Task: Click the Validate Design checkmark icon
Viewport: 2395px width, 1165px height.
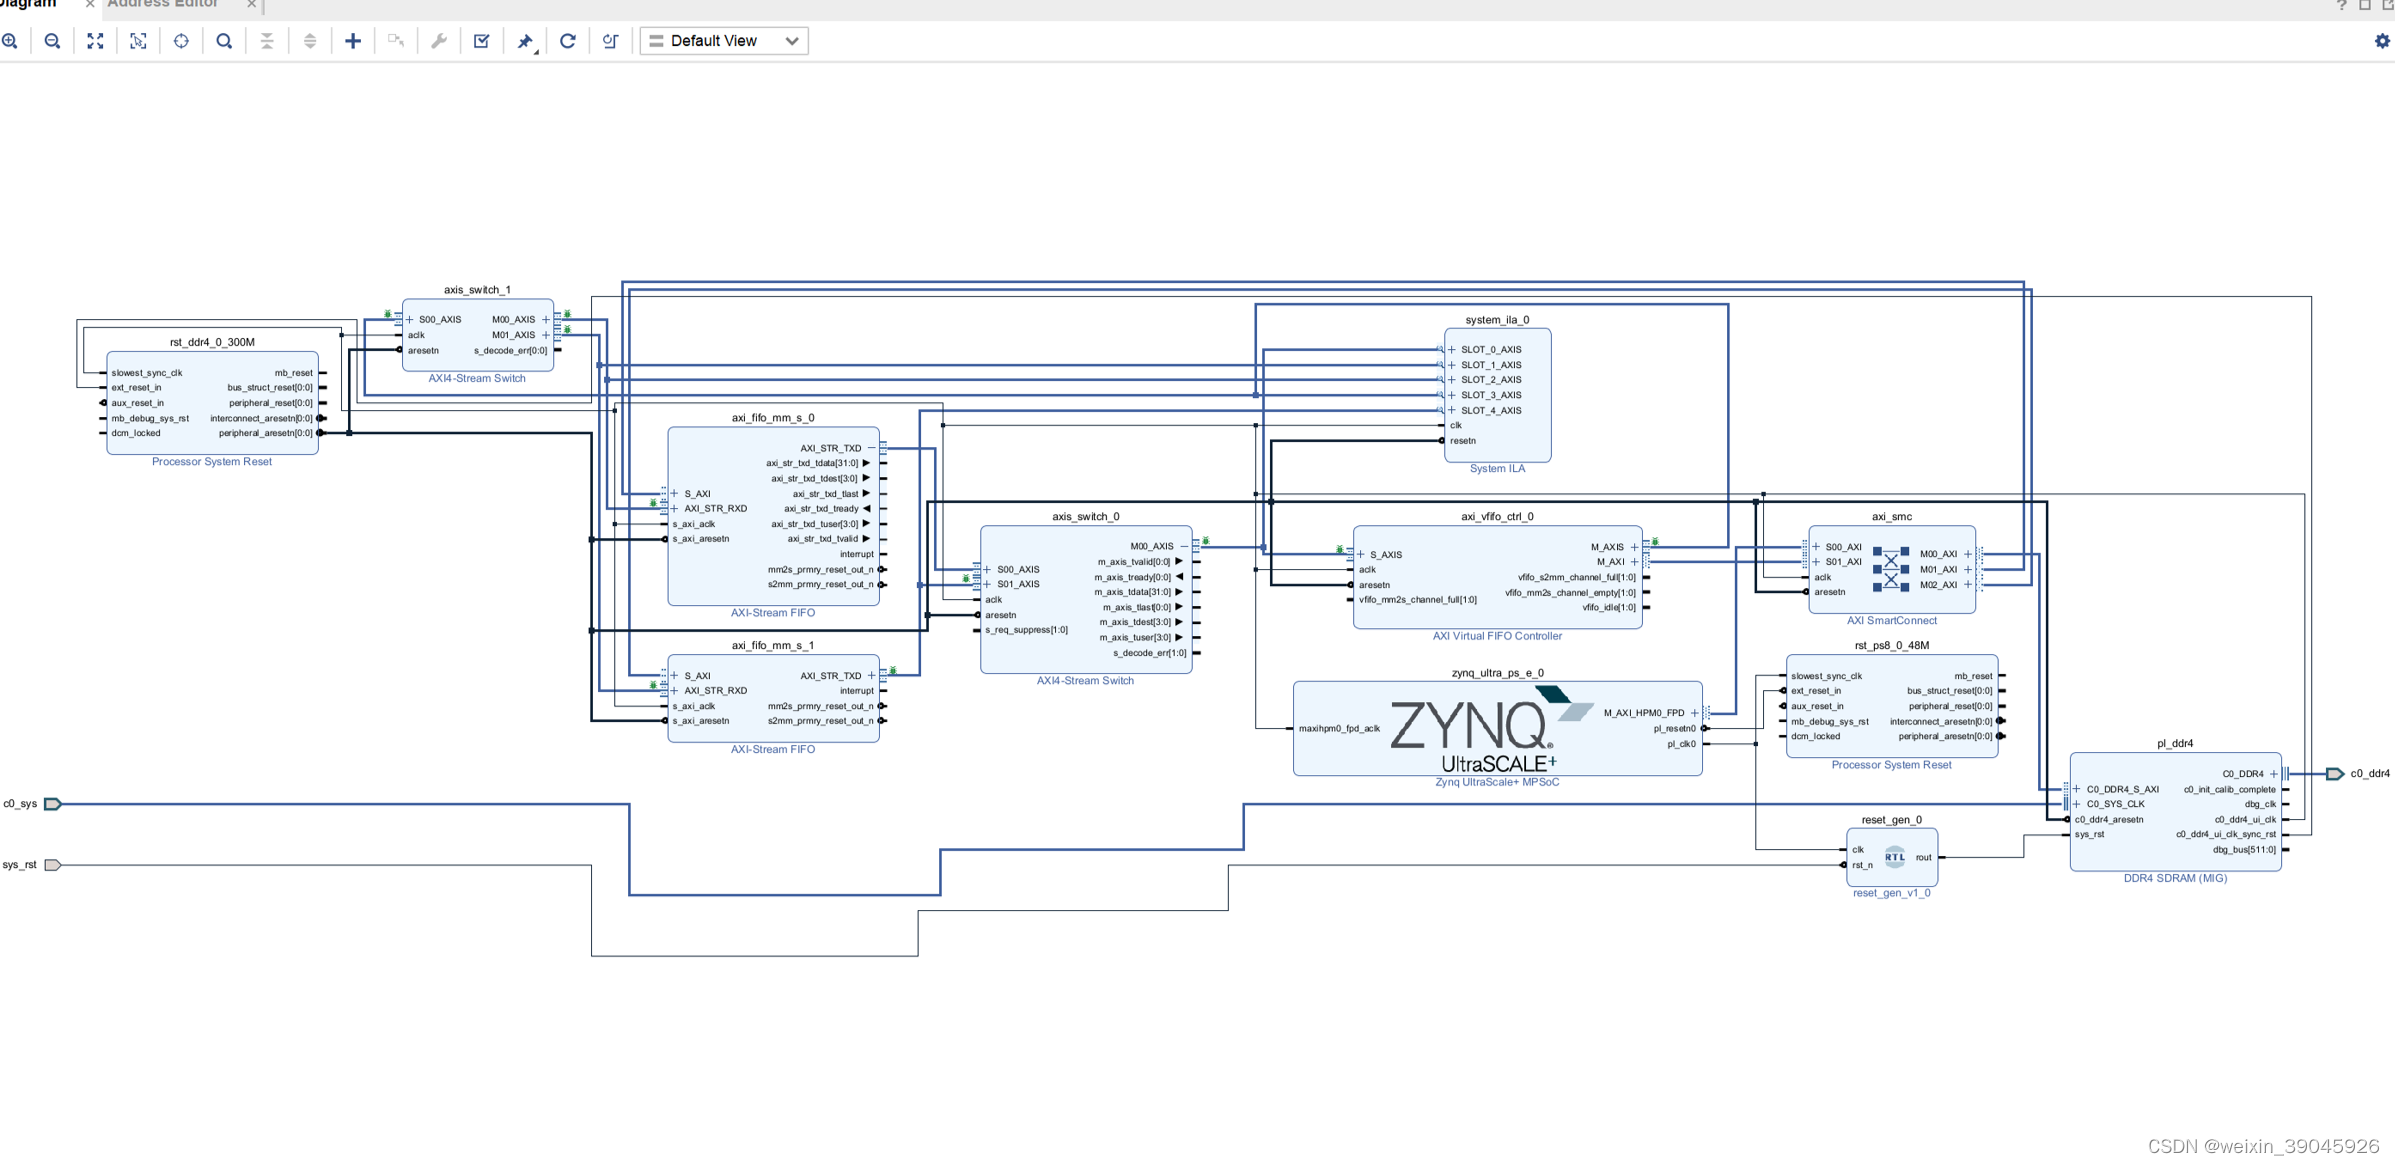Action: click(482, 41)
